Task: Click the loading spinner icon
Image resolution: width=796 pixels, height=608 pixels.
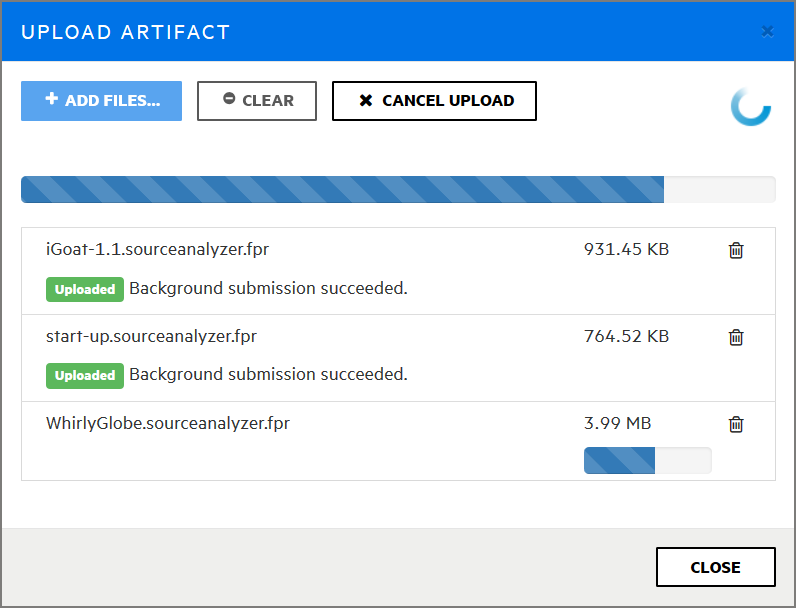Action: (751, 106)
